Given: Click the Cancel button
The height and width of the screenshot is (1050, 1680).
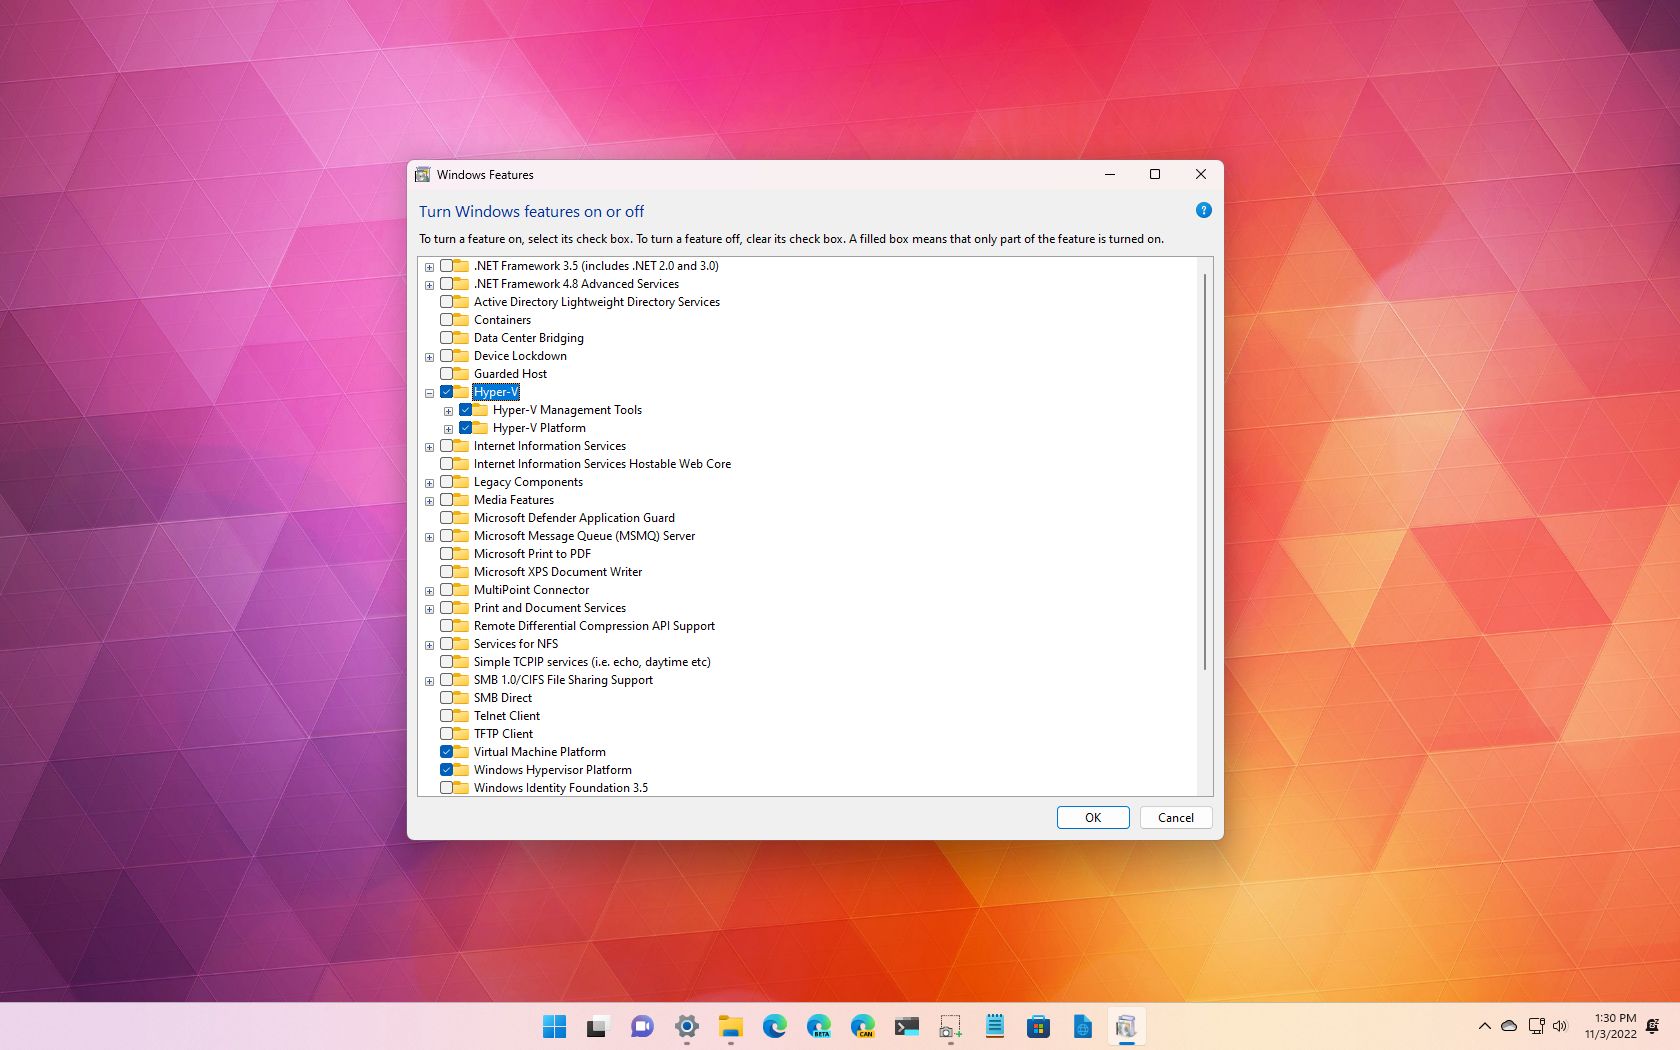Looking at the screenshot, I should [x=1175, y=817].
